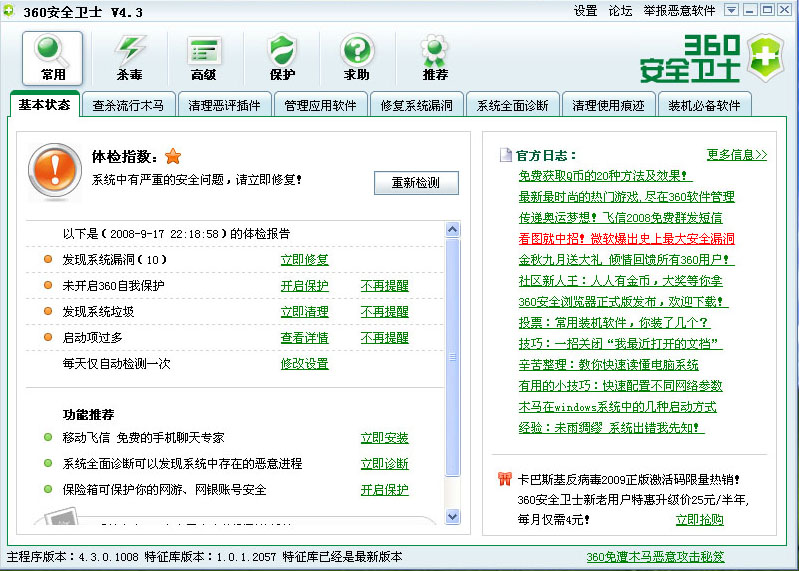Image resolution: width=799 pixels, height=571 pixels.
Task: Open the red 微软爆出史上最大安全漏洞 link
Action: [x=627, y=238]
